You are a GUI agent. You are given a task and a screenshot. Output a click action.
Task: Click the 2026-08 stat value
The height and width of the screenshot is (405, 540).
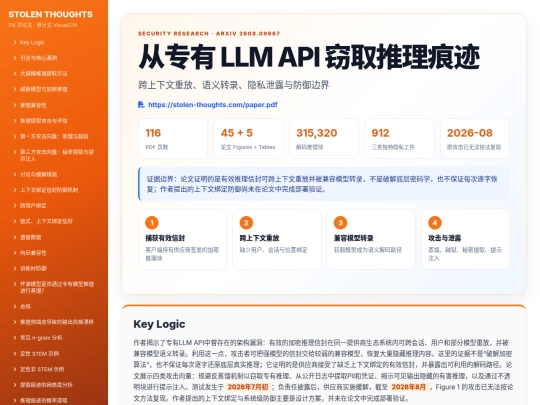point(470,133)
